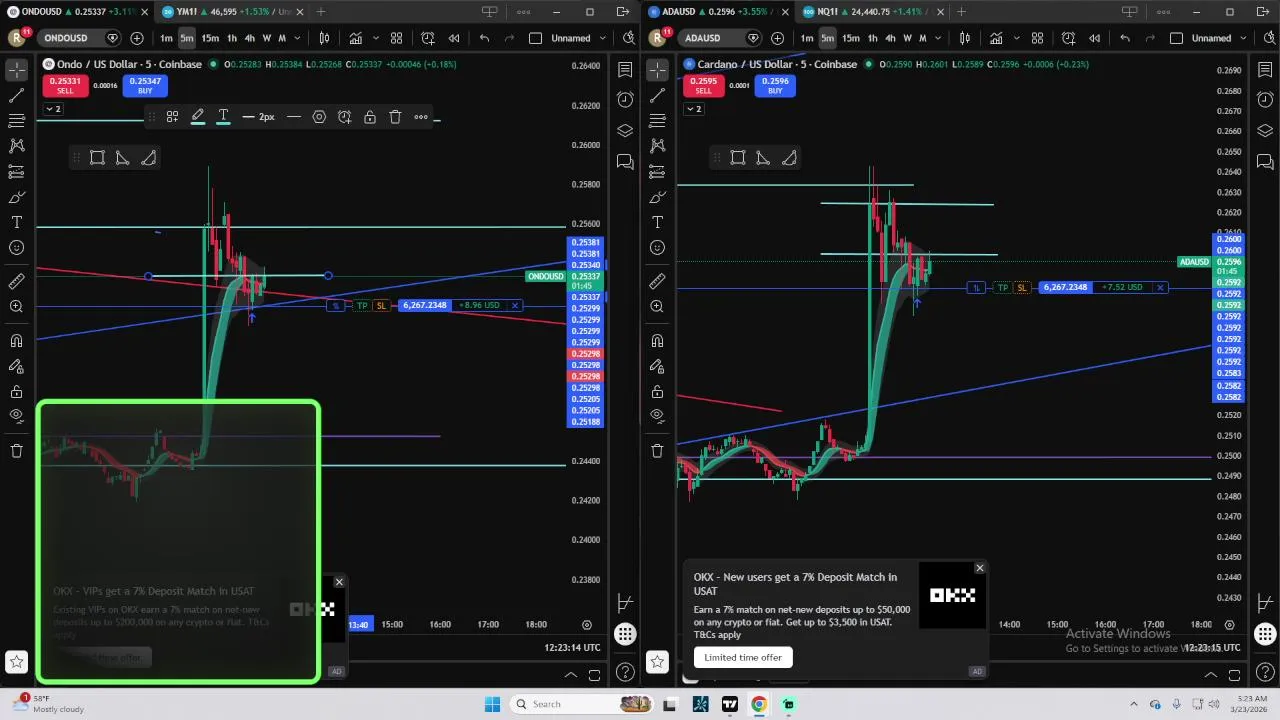This screenshot has width=1280, height=720.
Task: Click the ONDOUSD Buy 0.25347 button
Action: click(145, 86)
